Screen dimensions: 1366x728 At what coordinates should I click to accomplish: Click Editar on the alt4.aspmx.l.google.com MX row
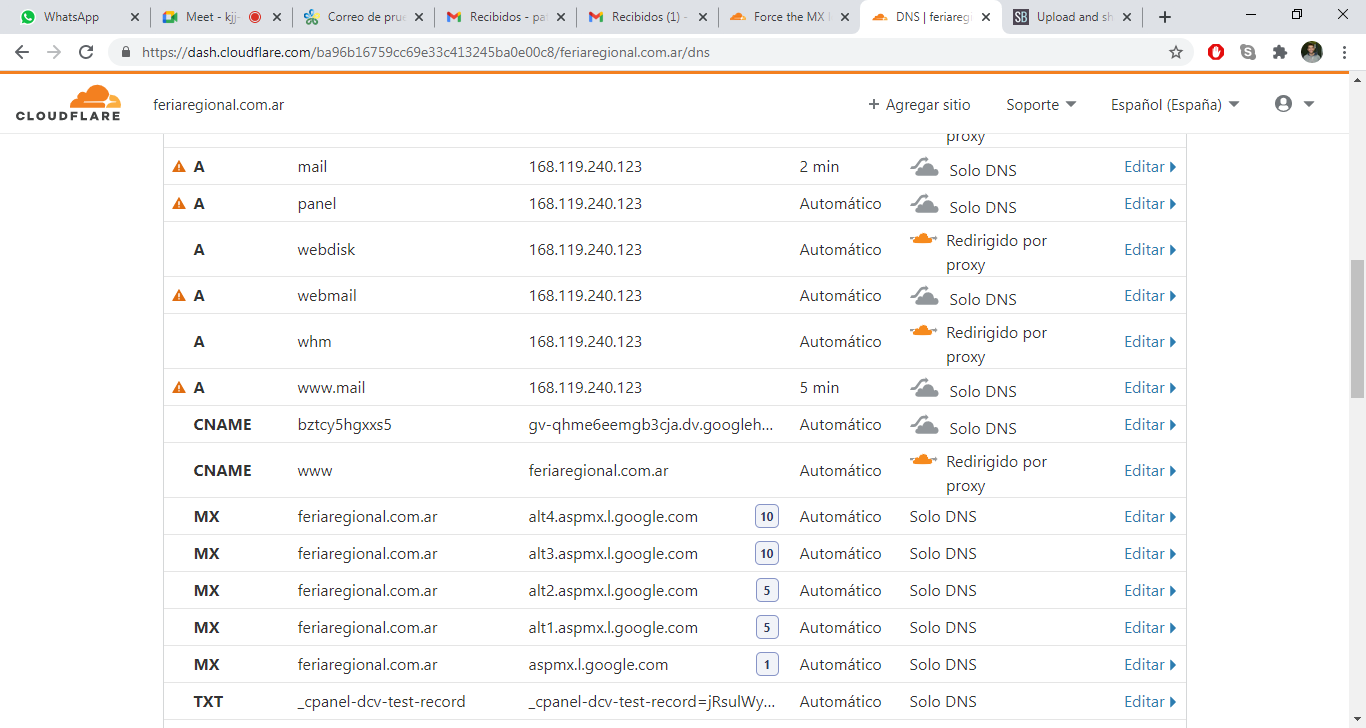[x=1150, y=517]
